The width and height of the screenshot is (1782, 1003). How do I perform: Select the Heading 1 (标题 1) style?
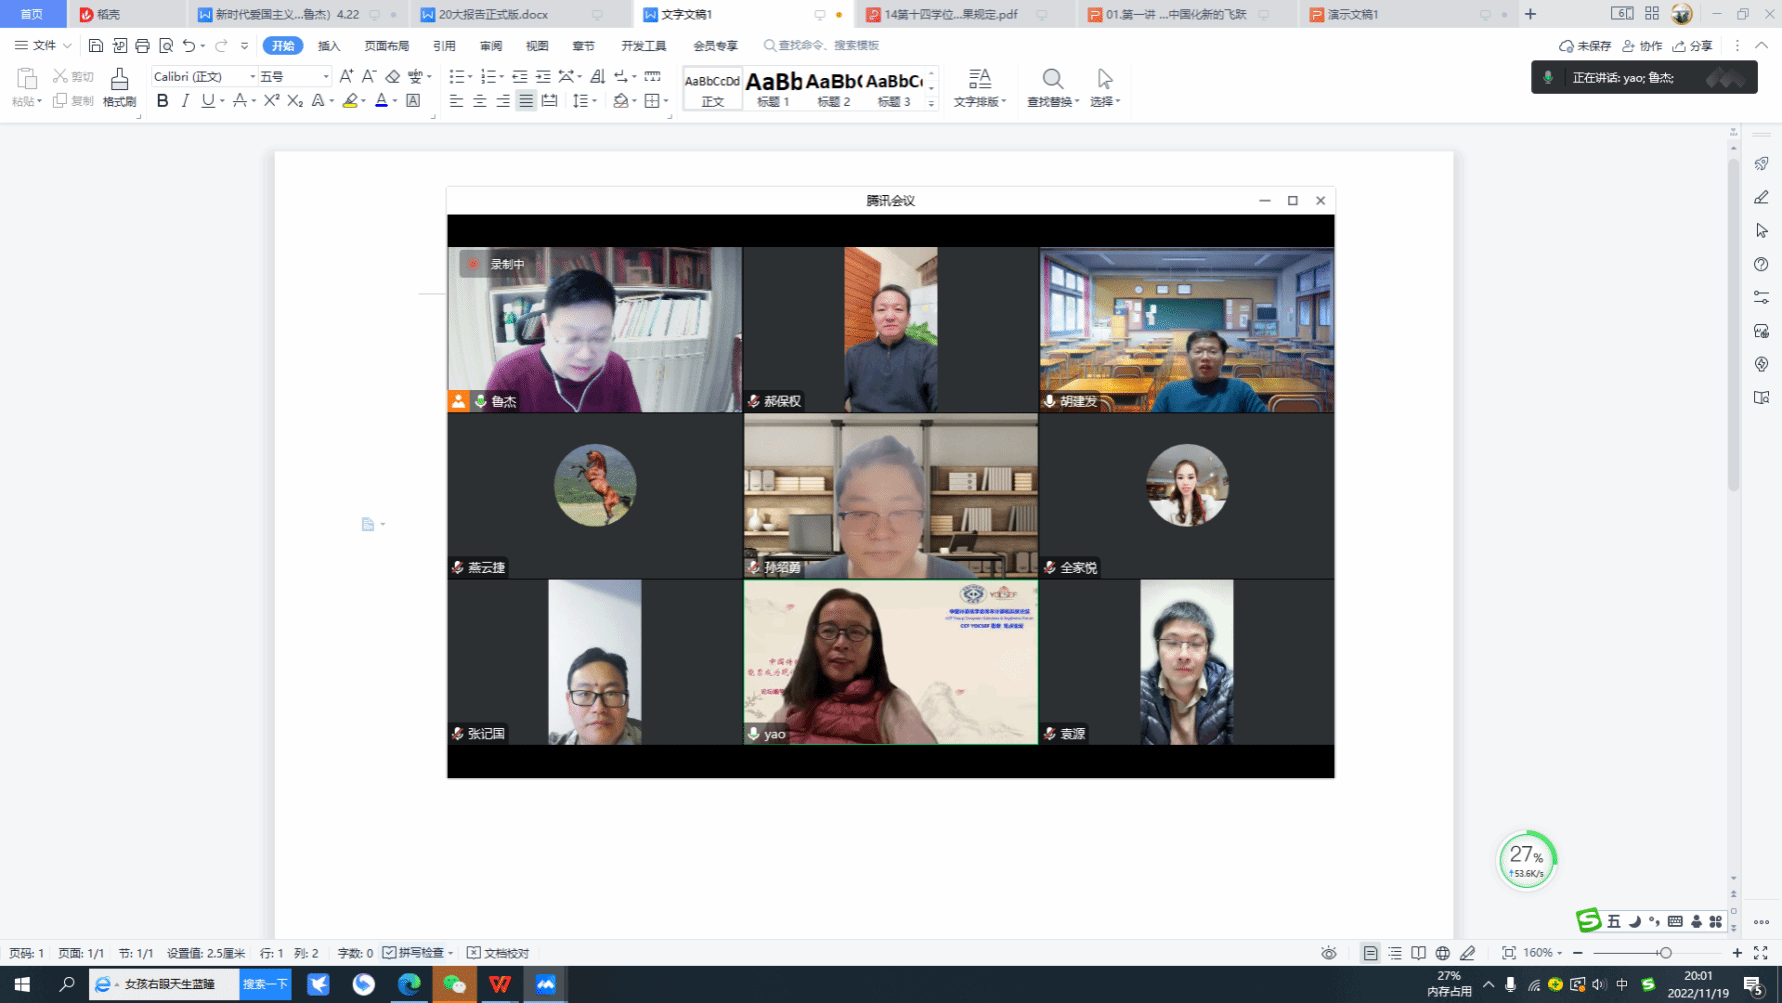(773, 87)
